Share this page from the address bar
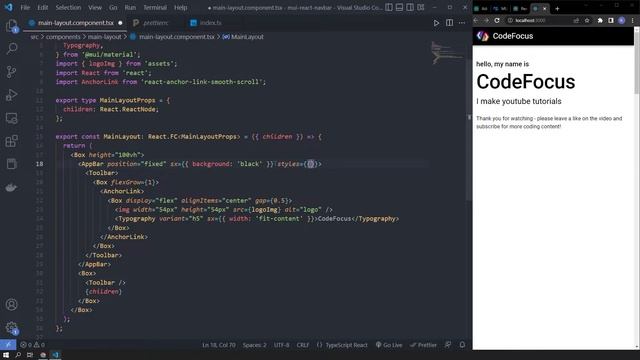This screenshot has height=360, width=640. click(576, 20)
